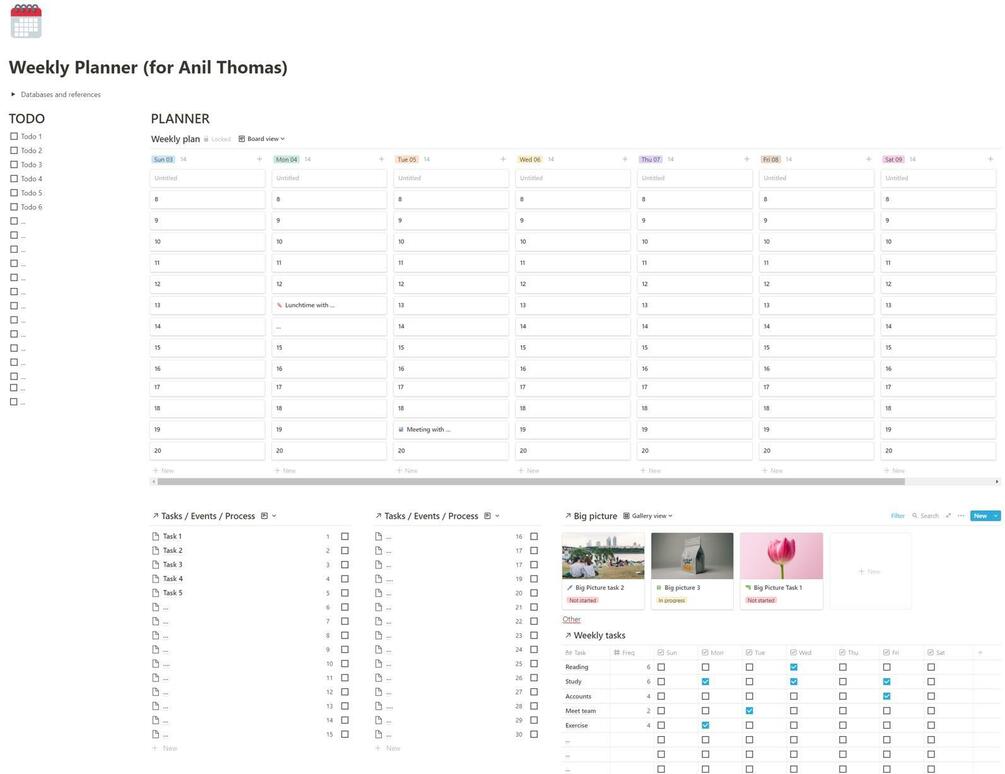Click the plus icon in Sun 03 column
Image resolution: width=1005 pixels, height=774 pixels.
click(x=259, y=159)
